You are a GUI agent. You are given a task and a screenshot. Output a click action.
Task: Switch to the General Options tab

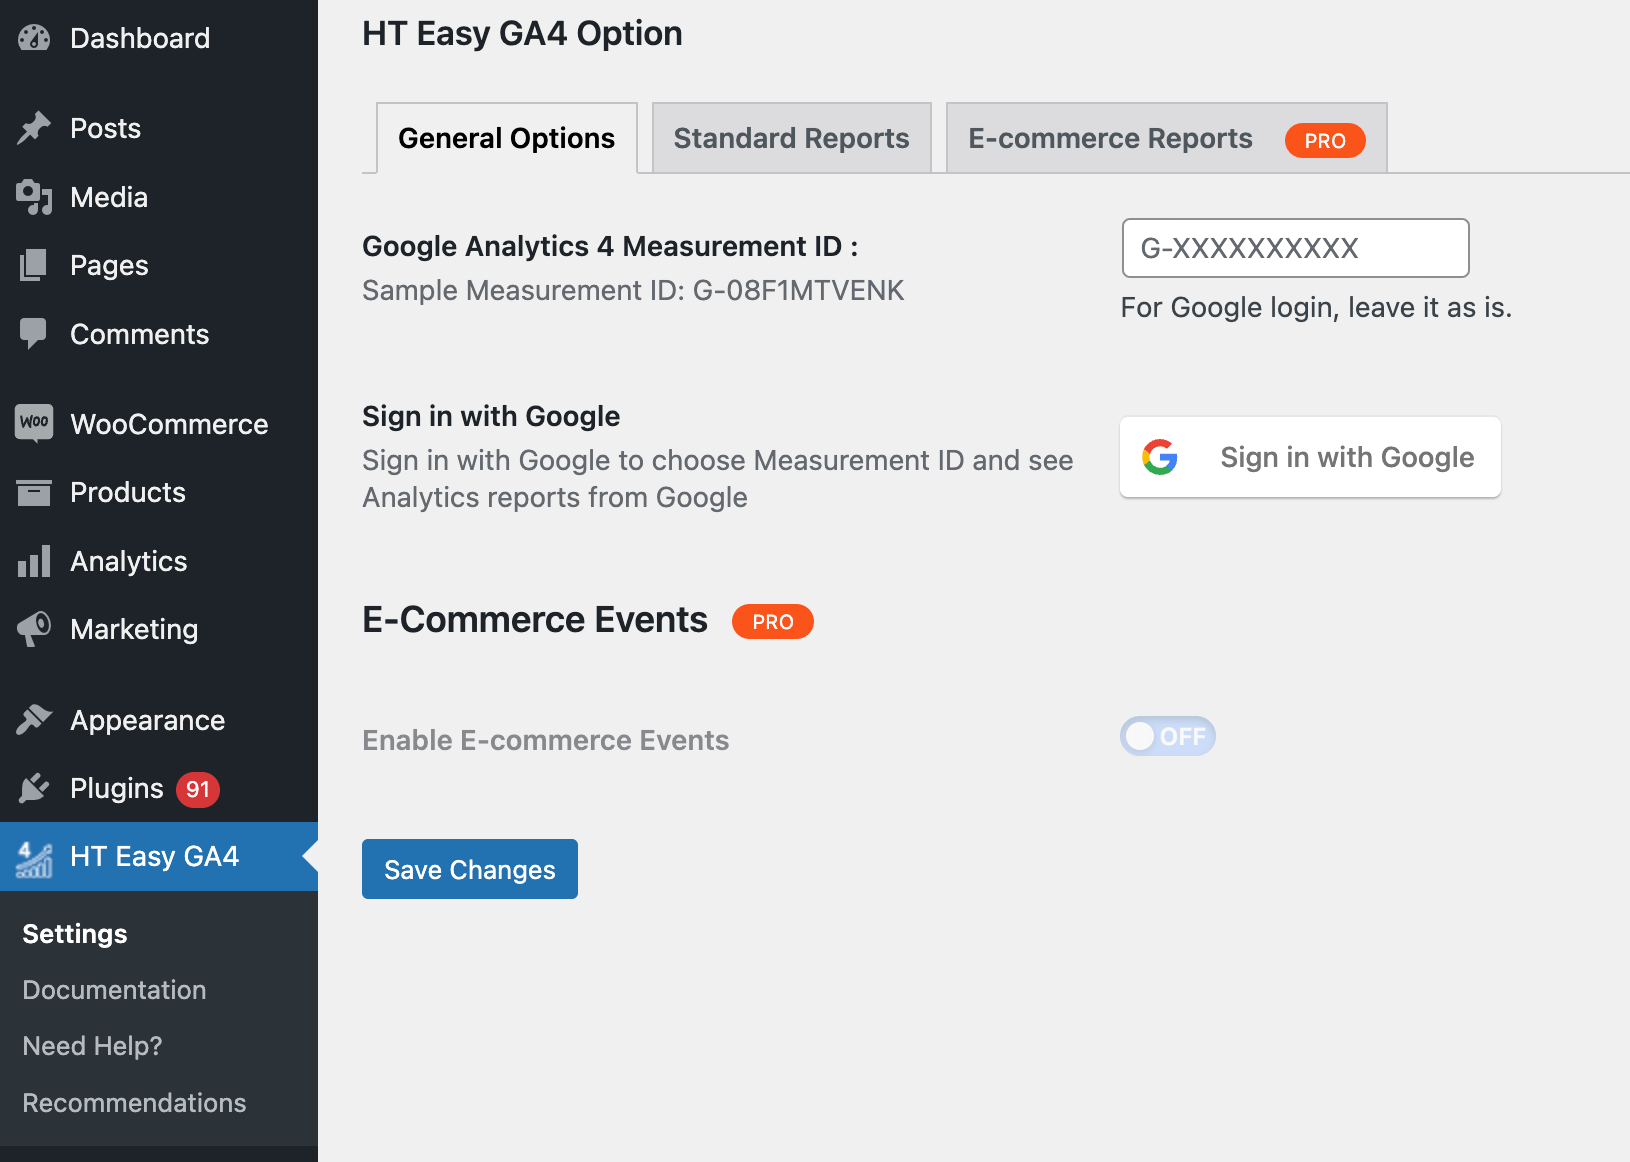coord(507,138)
